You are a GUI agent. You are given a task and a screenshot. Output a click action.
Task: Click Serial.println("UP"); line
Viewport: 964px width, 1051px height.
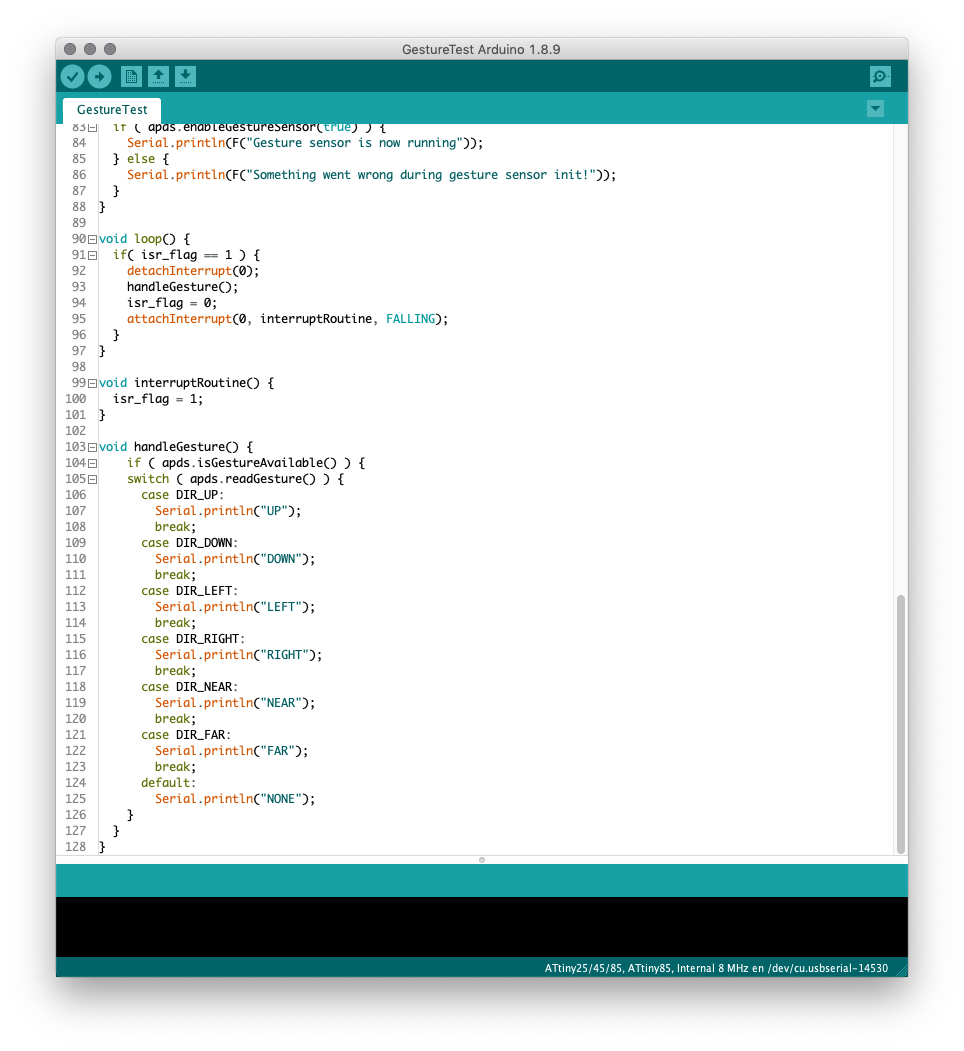(228, 511)
